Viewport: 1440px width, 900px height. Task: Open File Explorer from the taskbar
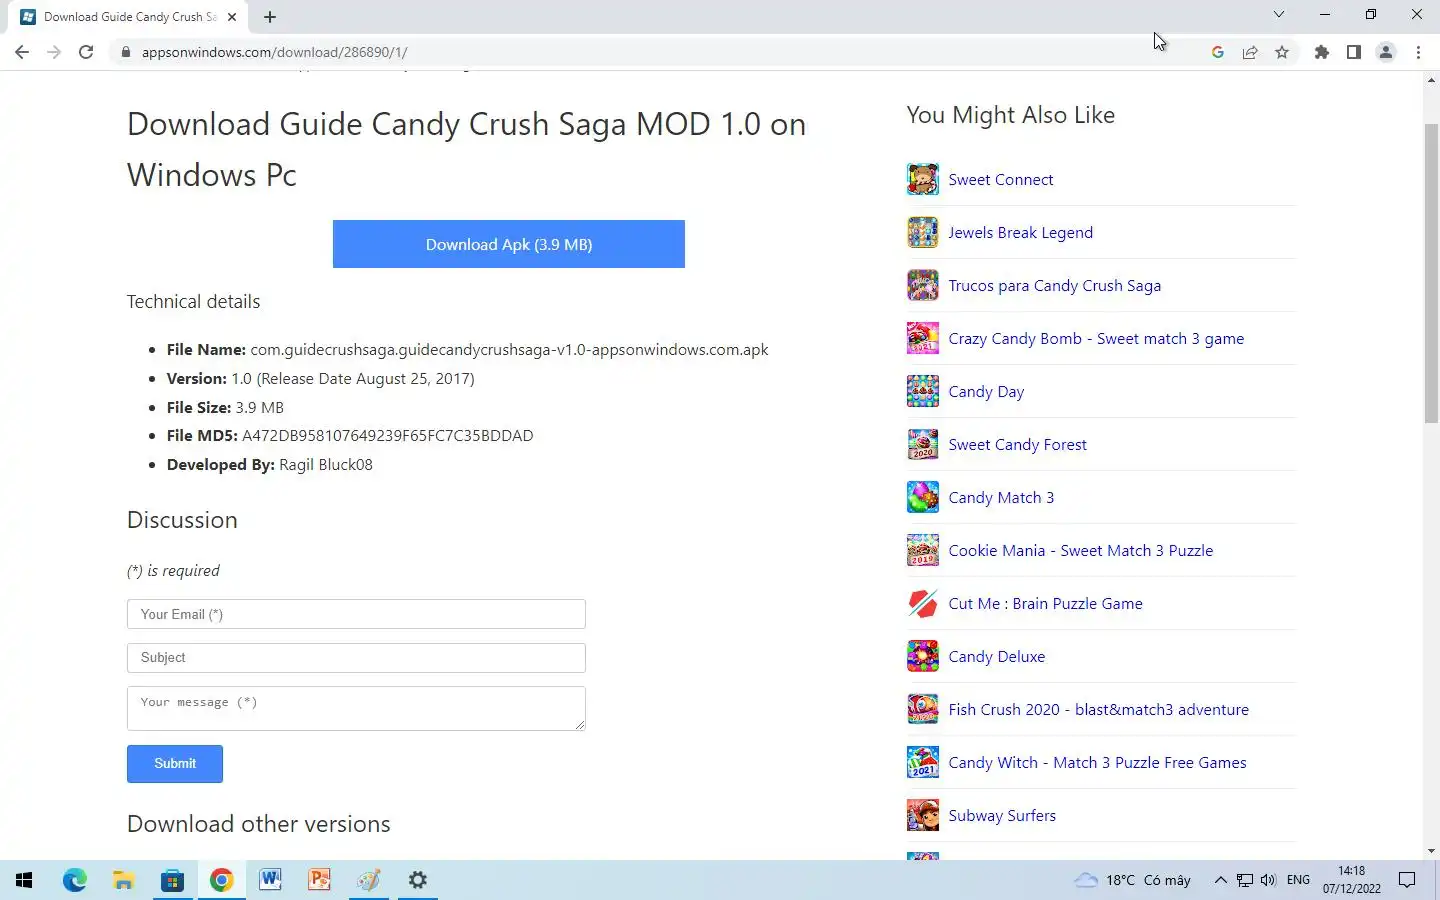click(x=123, y=880)
